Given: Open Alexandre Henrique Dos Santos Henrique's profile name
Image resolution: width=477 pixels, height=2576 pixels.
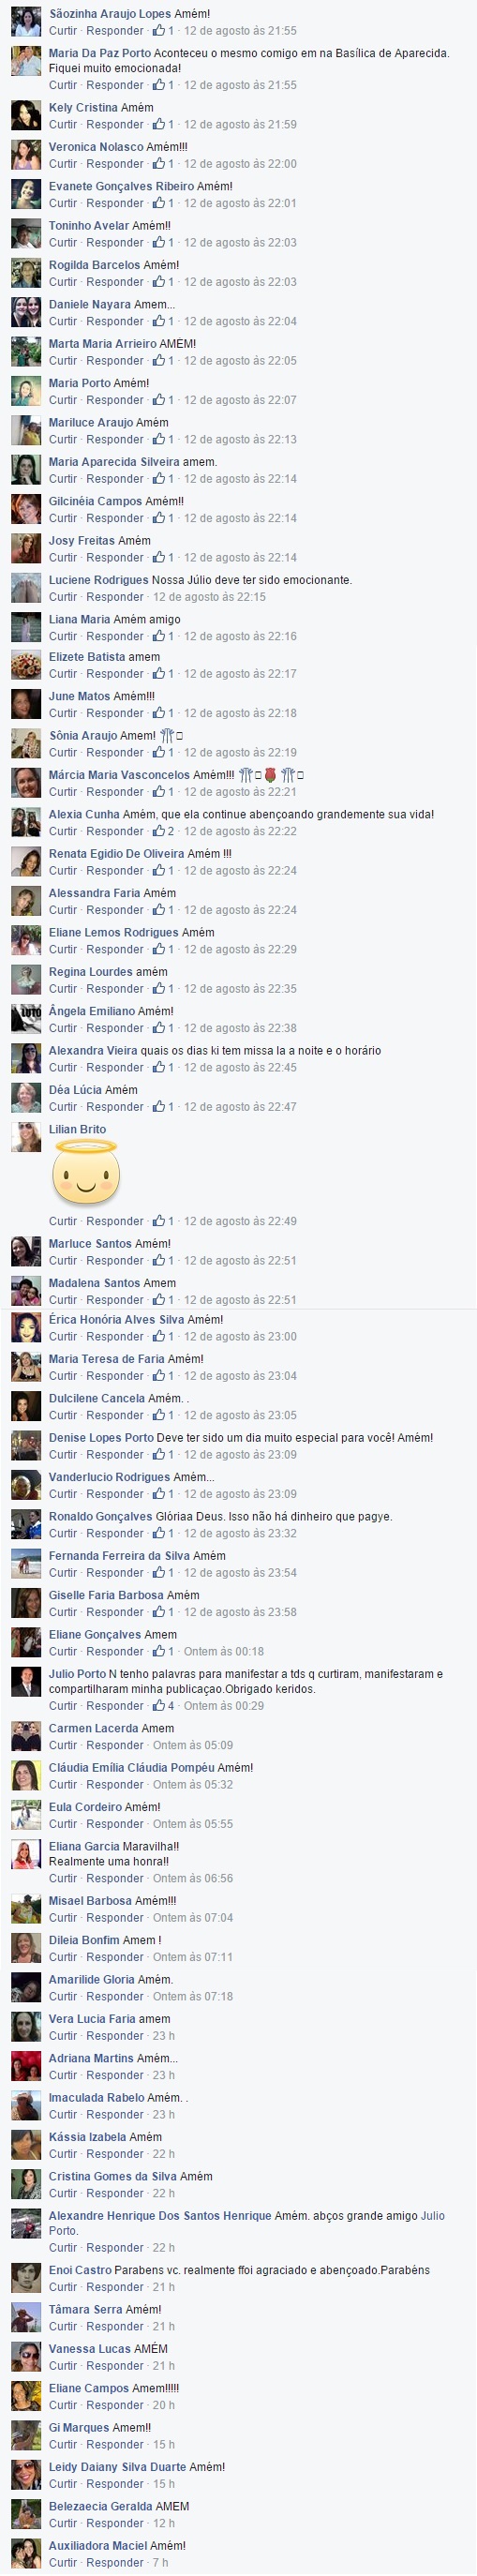Looking at the screenshot, I should click(x=160, y=2216).
